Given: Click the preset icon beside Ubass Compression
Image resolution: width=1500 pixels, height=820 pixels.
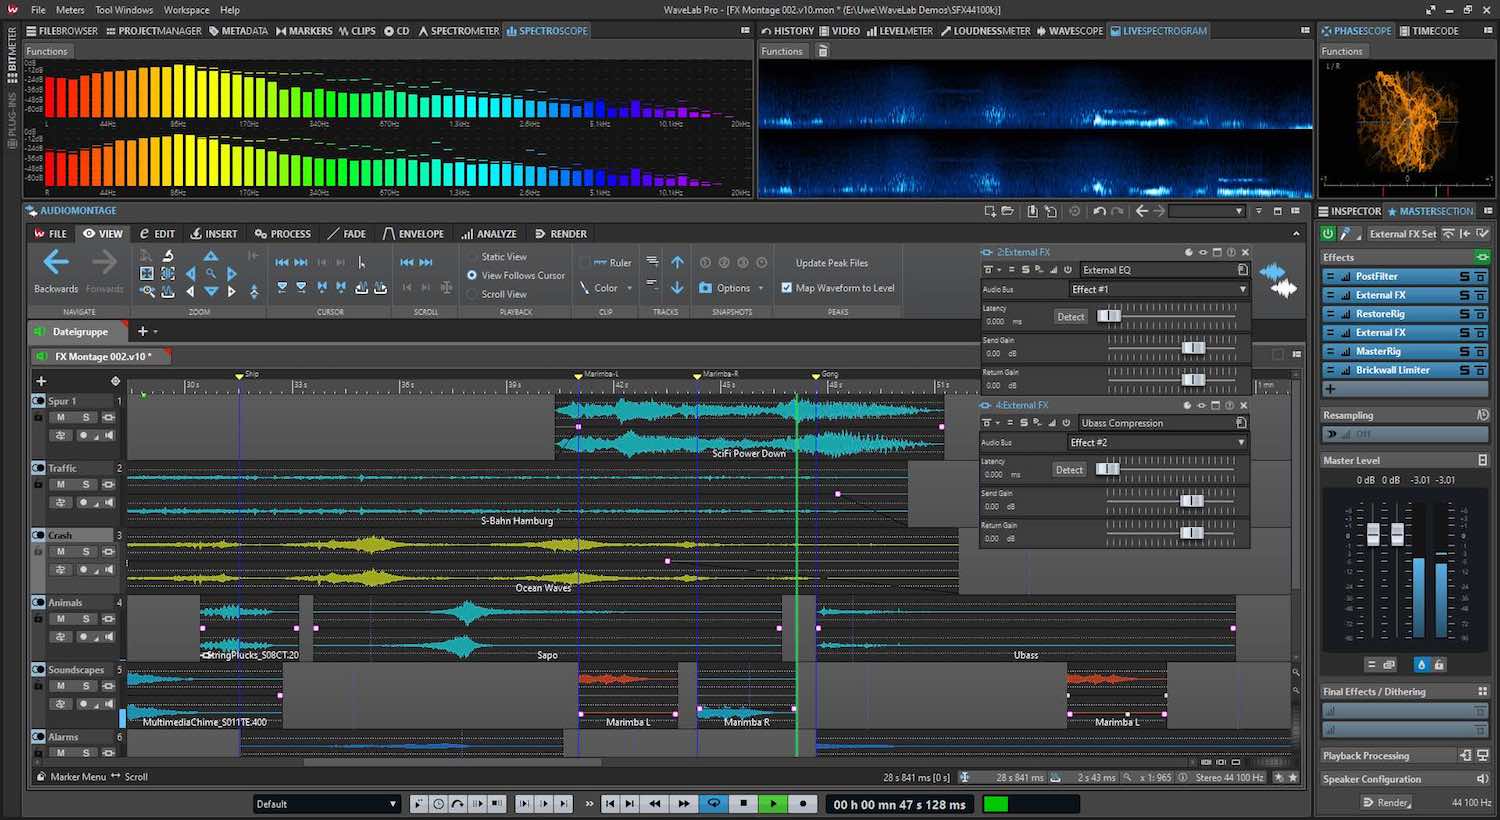Looking at the screenshot, I should 1241,423.
